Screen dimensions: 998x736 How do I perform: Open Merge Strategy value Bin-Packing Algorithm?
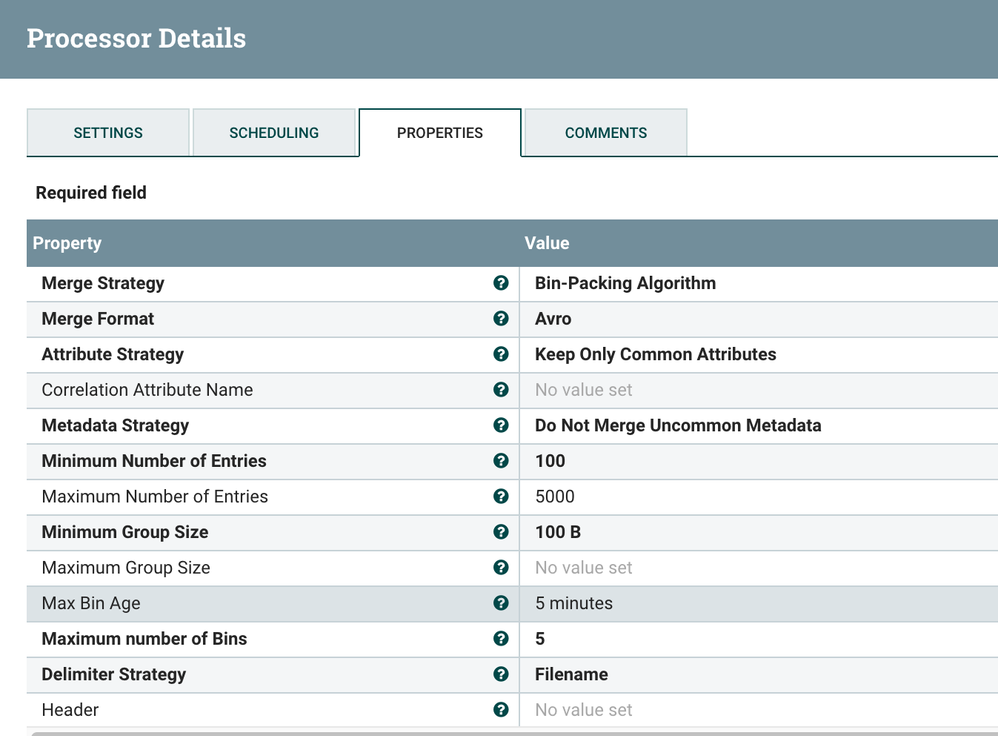[625, 284]
